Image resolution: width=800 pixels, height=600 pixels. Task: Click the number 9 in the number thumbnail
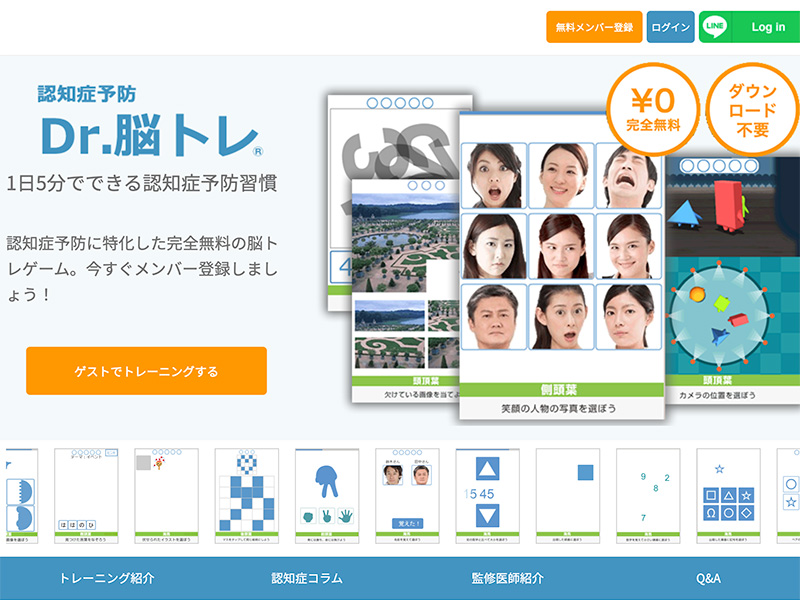pos(643,476)
